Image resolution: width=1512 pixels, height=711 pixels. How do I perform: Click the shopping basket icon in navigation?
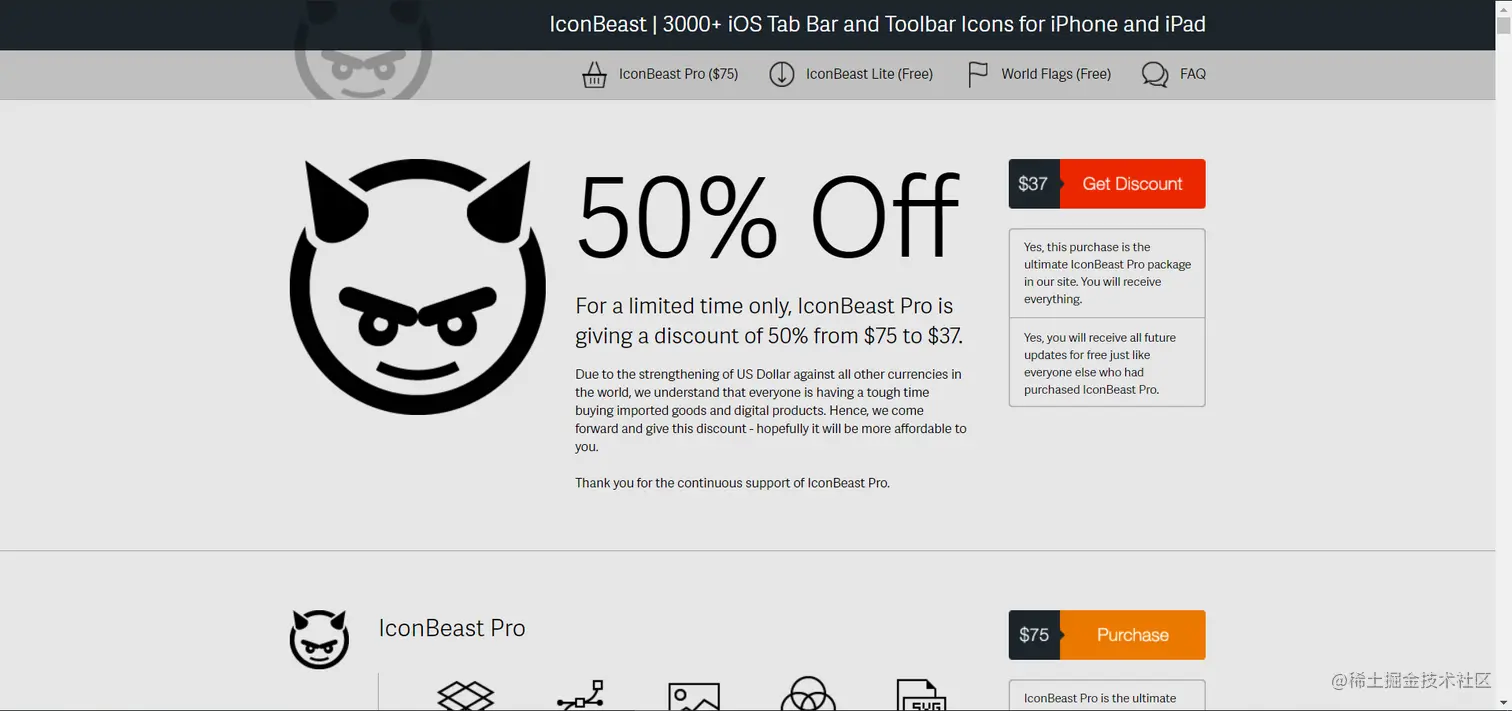click(595, 74)
